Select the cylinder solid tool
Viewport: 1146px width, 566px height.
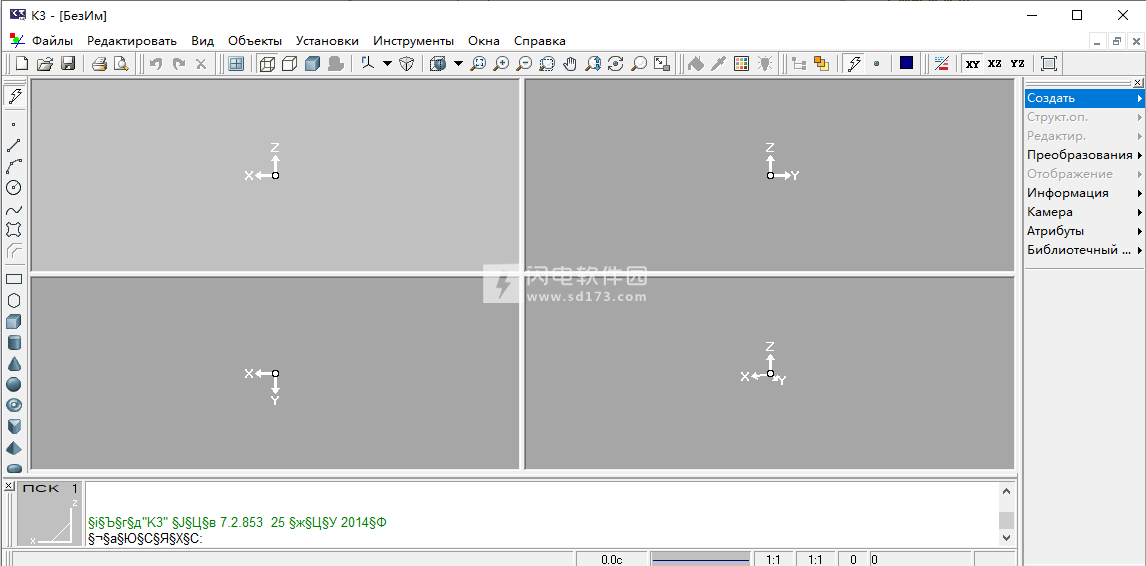click(x=14, y=343)
